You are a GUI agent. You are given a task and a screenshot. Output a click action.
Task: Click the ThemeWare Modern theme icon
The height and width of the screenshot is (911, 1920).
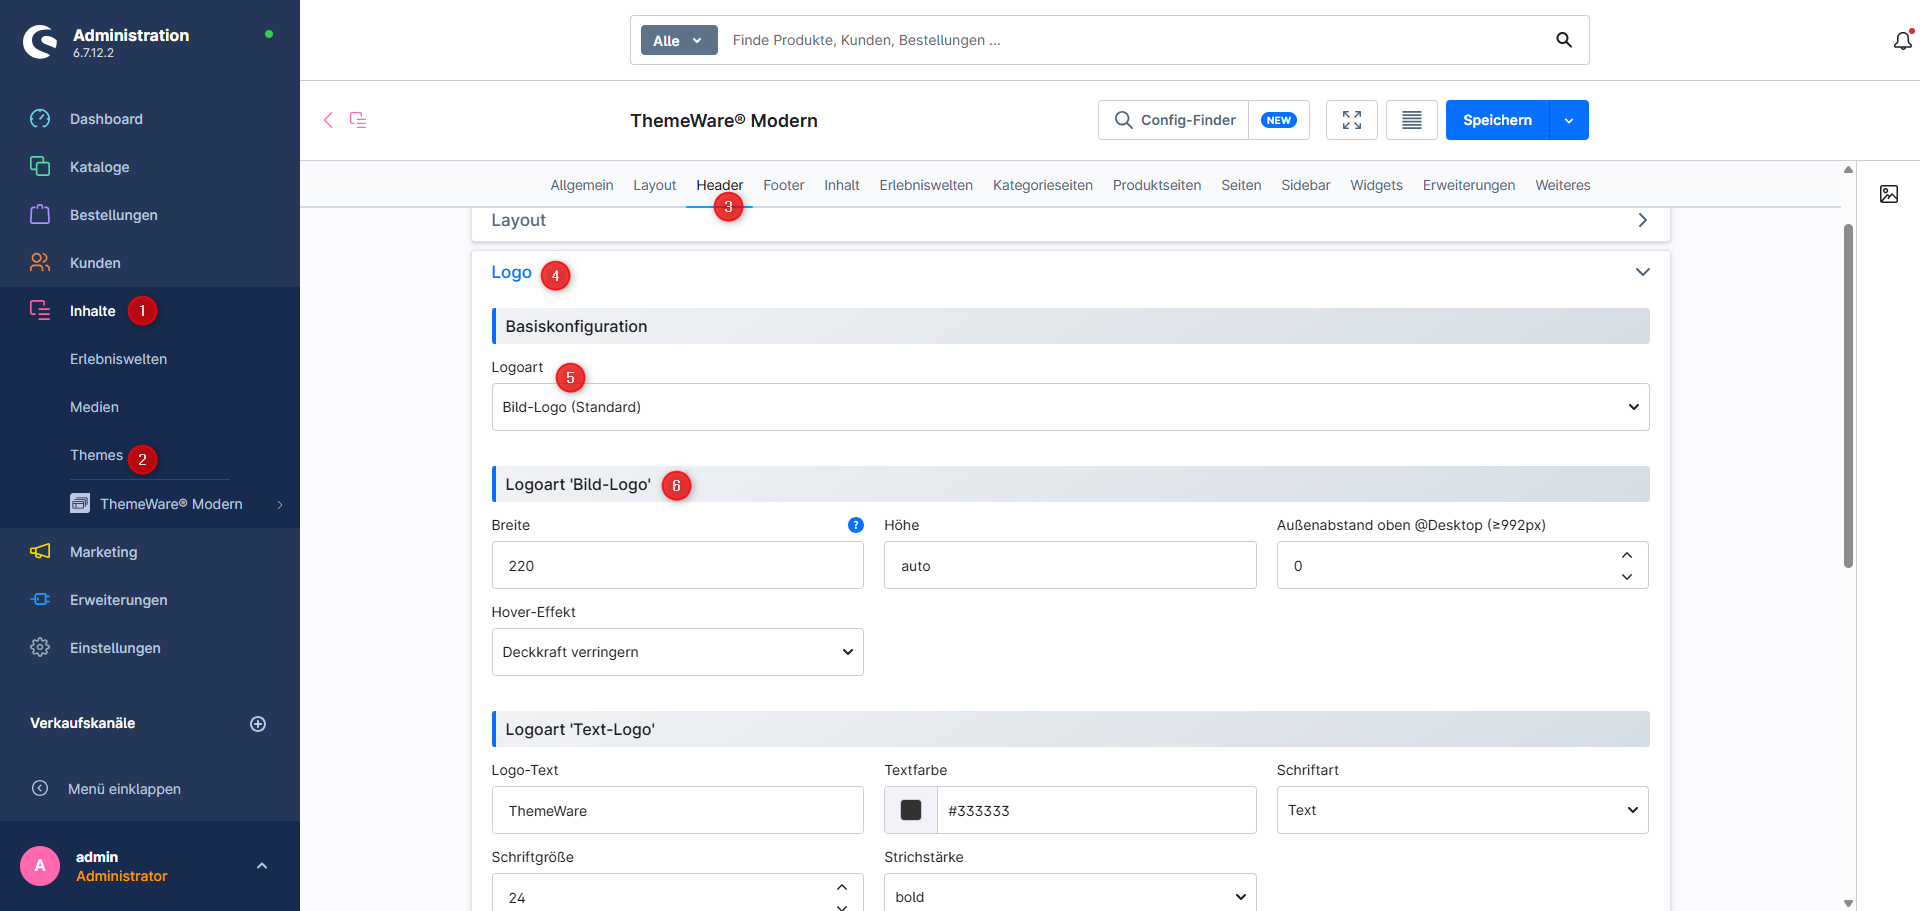tap(80, 503)
